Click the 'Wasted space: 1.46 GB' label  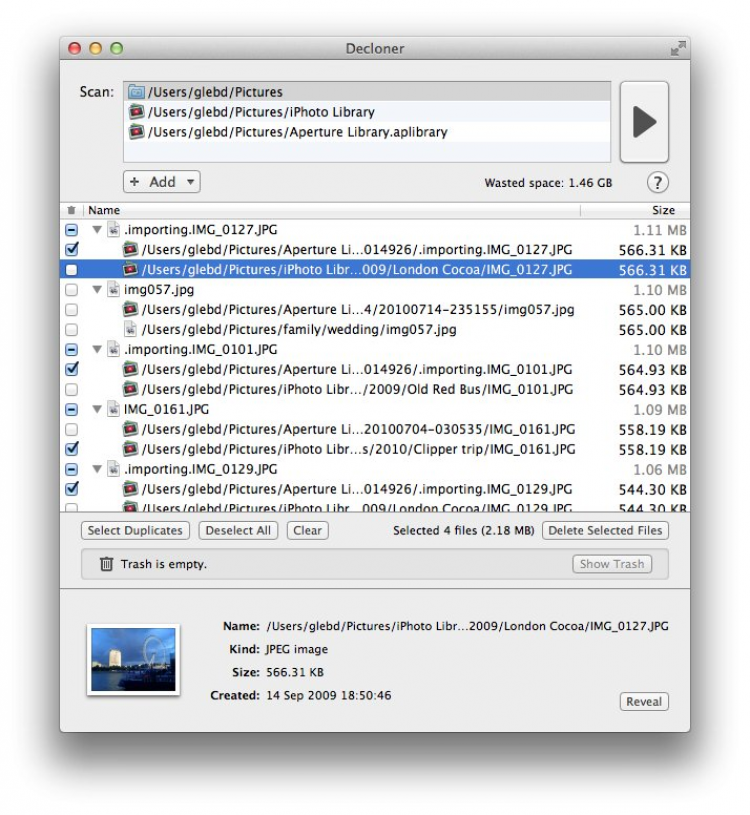pyautogui.click(x=548, y=183)
